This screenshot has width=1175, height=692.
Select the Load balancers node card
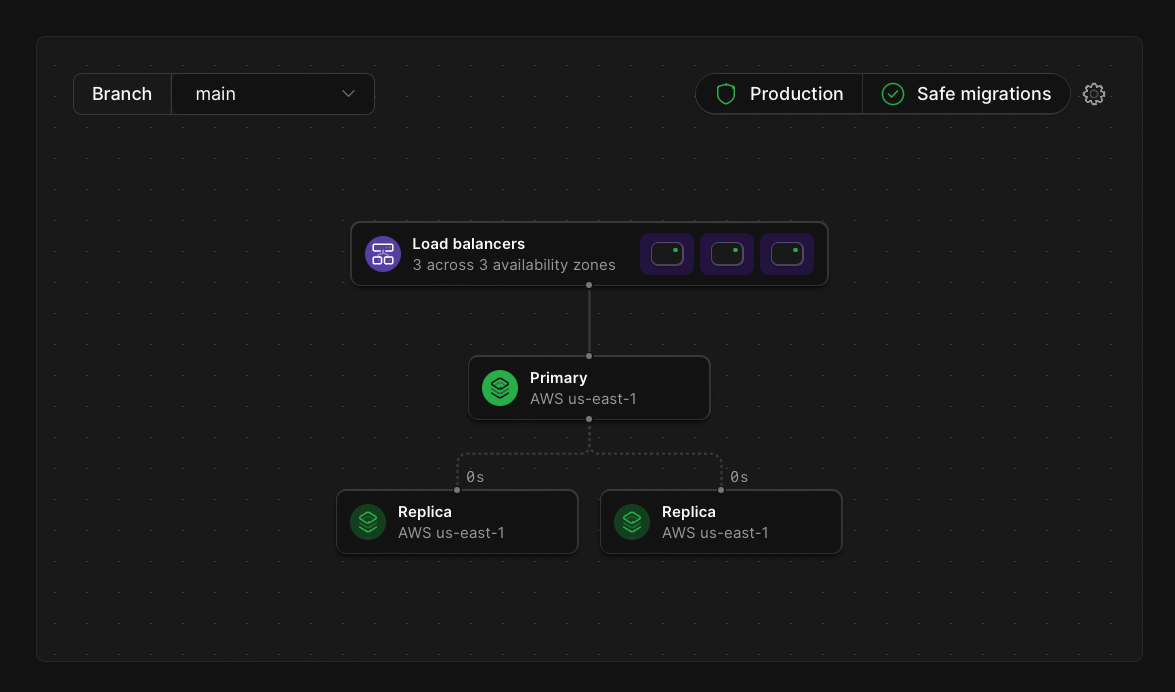coord(589,254)
